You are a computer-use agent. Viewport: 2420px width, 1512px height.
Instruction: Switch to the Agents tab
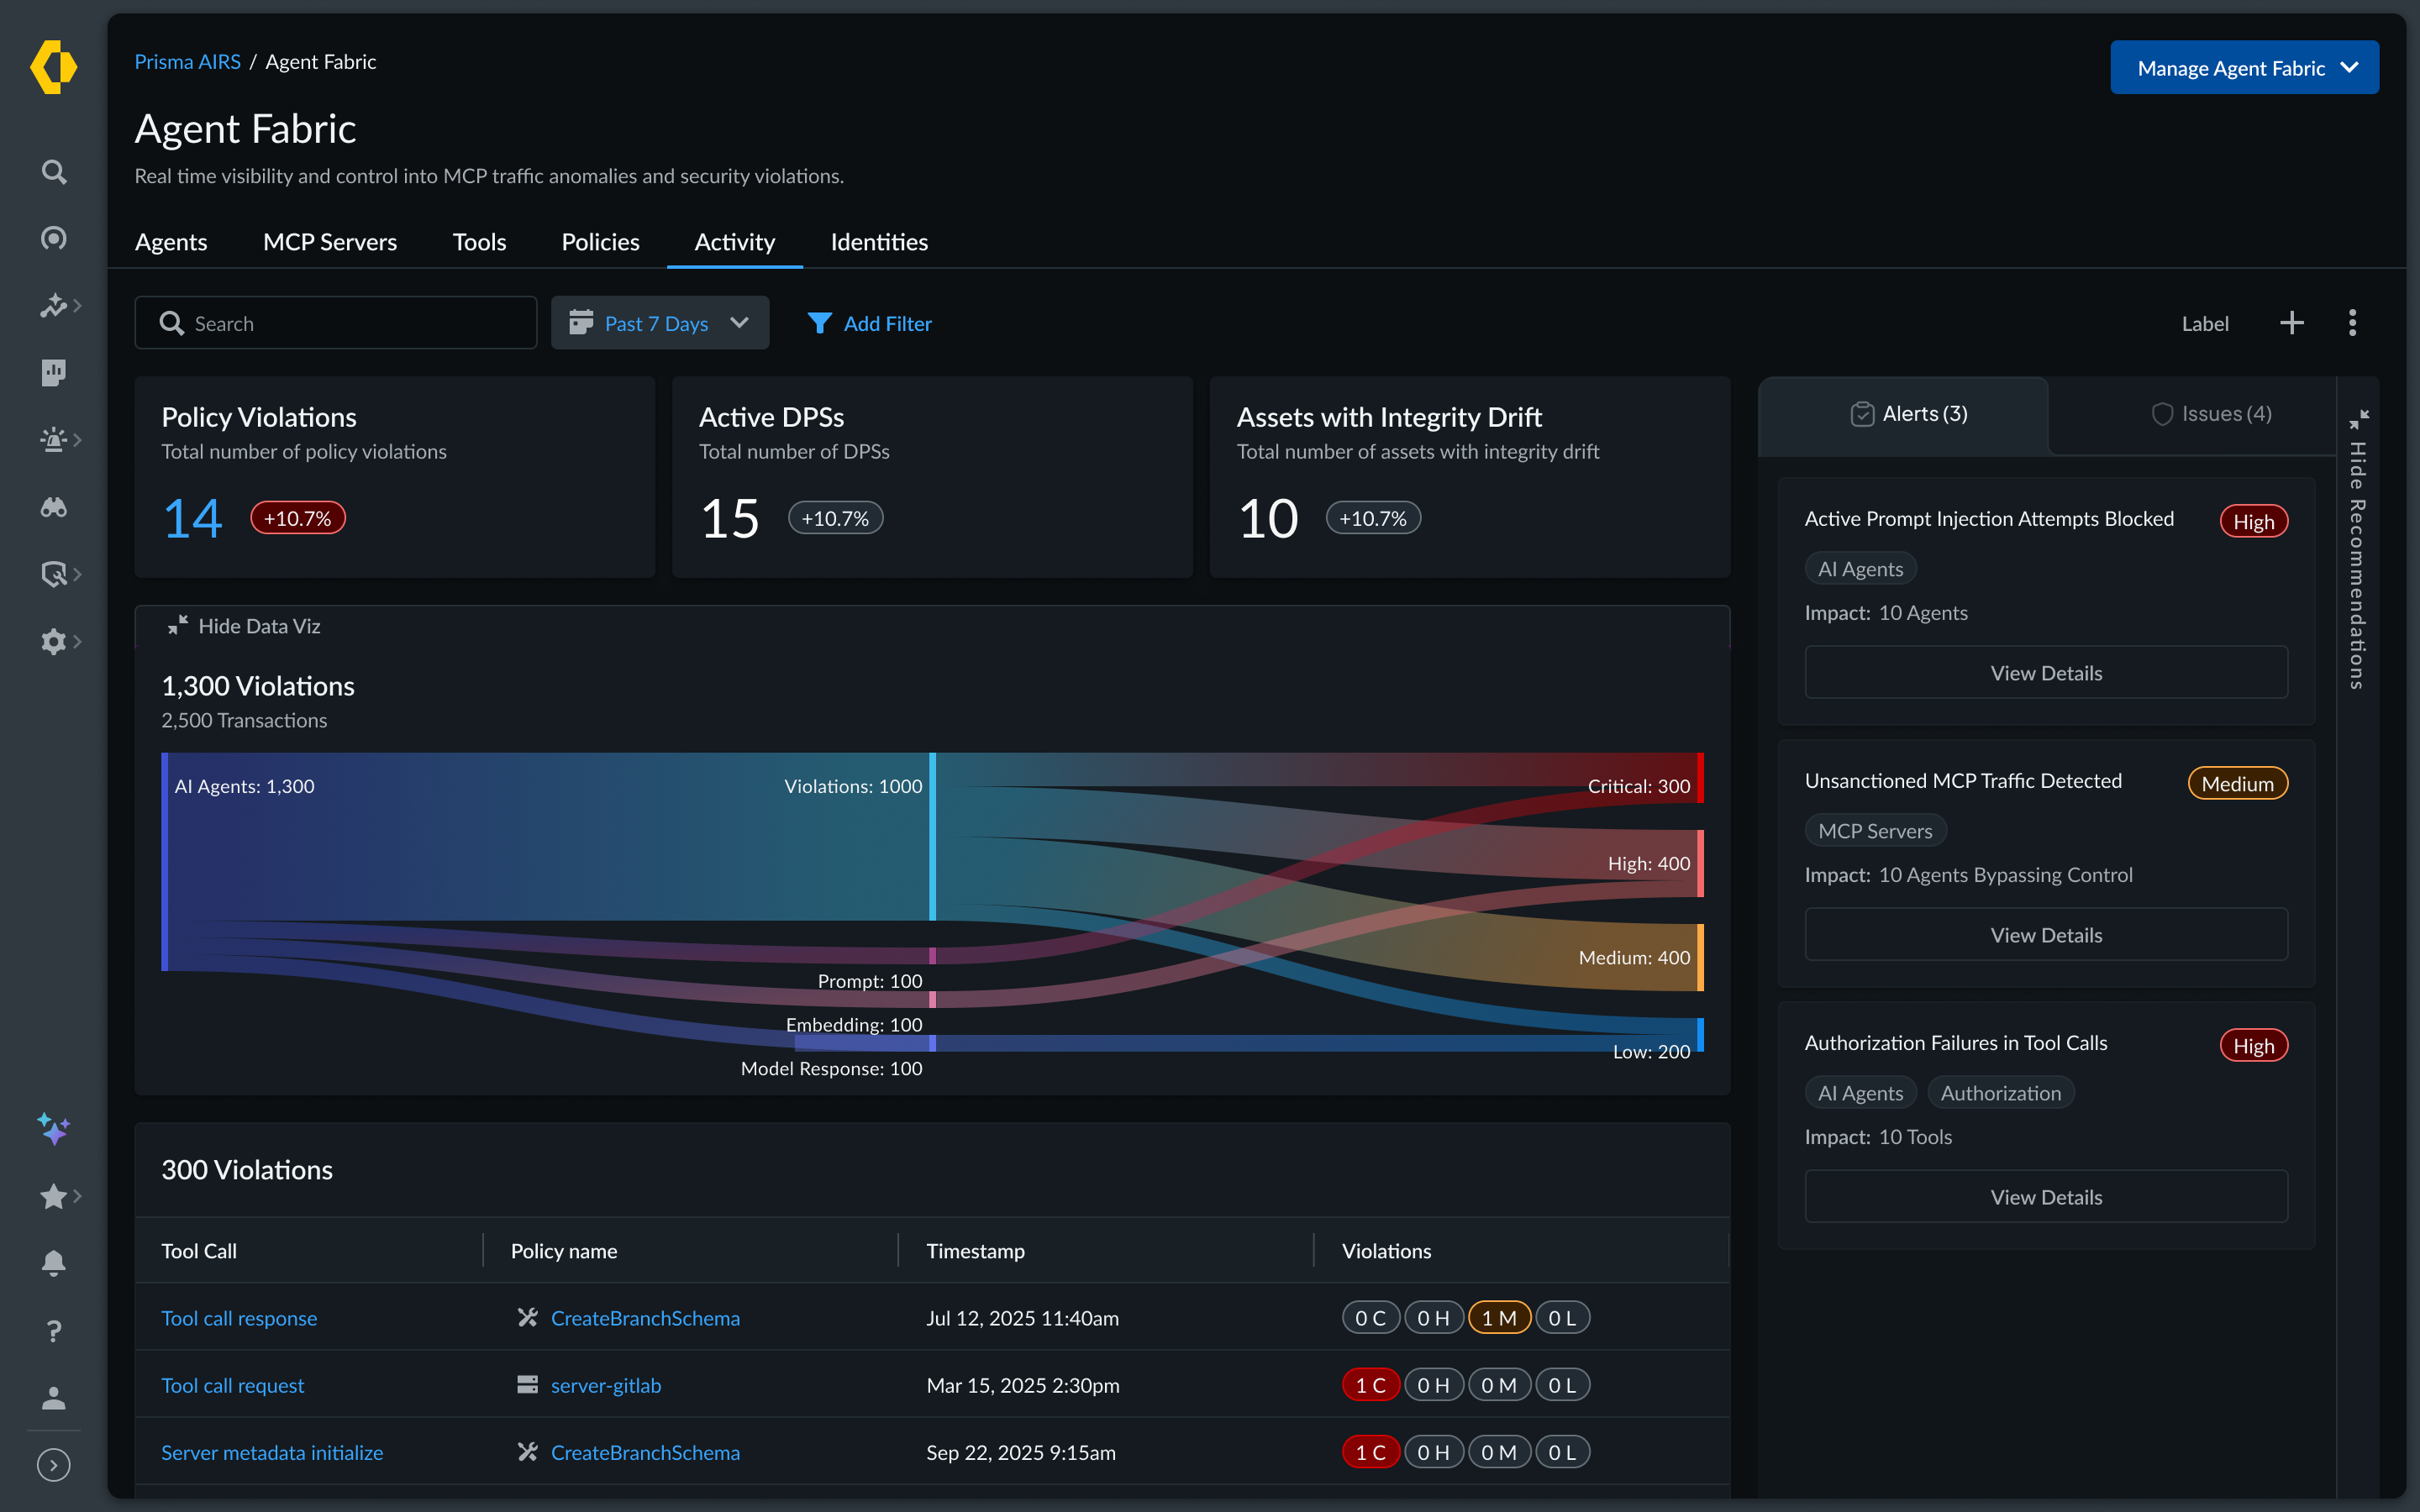171,242
